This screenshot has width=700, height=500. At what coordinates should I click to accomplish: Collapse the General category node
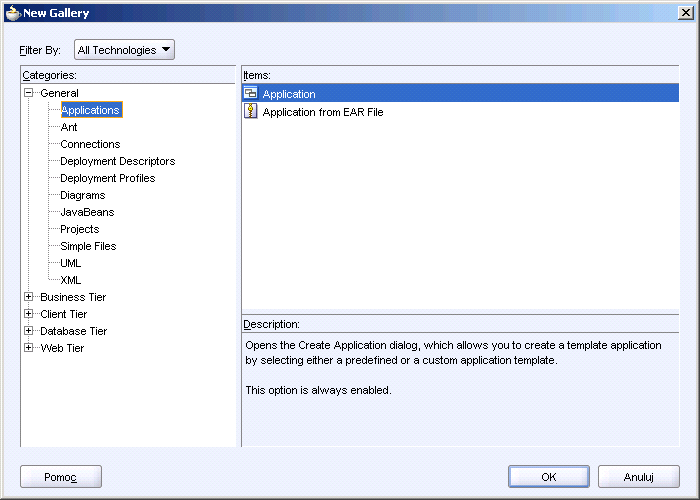tap(29, 93)
